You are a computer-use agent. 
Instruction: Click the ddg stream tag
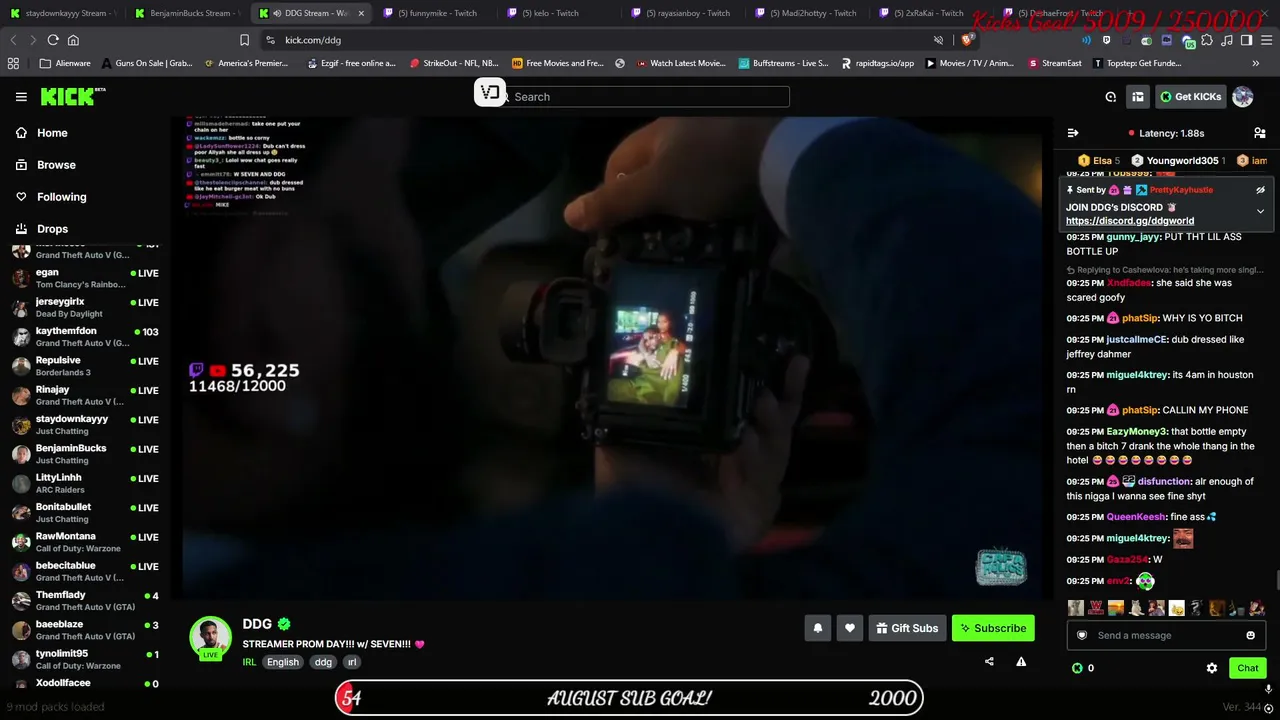tap(323, 662)
